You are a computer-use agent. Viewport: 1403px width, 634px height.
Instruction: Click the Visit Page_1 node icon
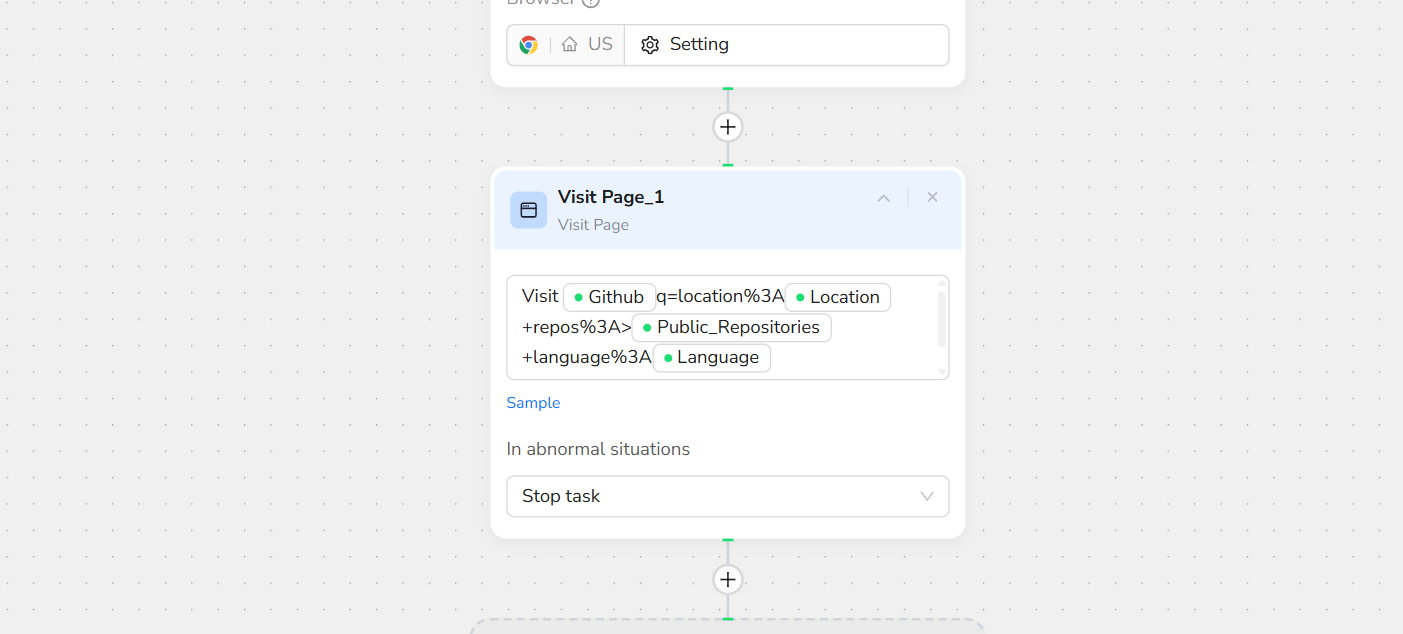[x=529, y=210]
